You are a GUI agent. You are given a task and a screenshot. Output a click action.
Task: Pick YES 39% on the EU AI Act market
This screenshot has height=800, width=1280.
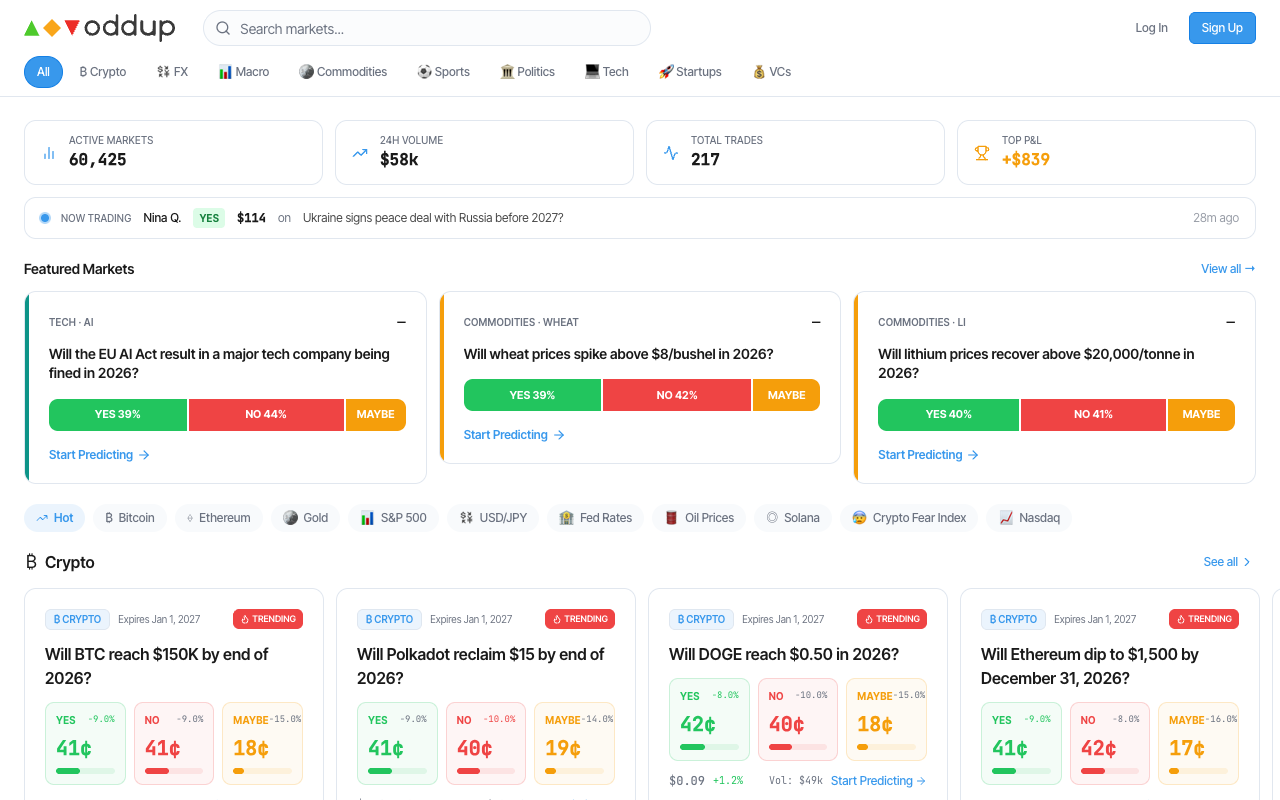click(118, 414)
